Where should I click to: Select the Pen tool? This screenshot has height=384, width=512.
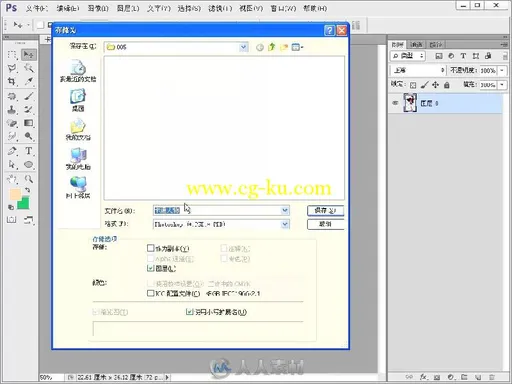[x=12, y=151]
